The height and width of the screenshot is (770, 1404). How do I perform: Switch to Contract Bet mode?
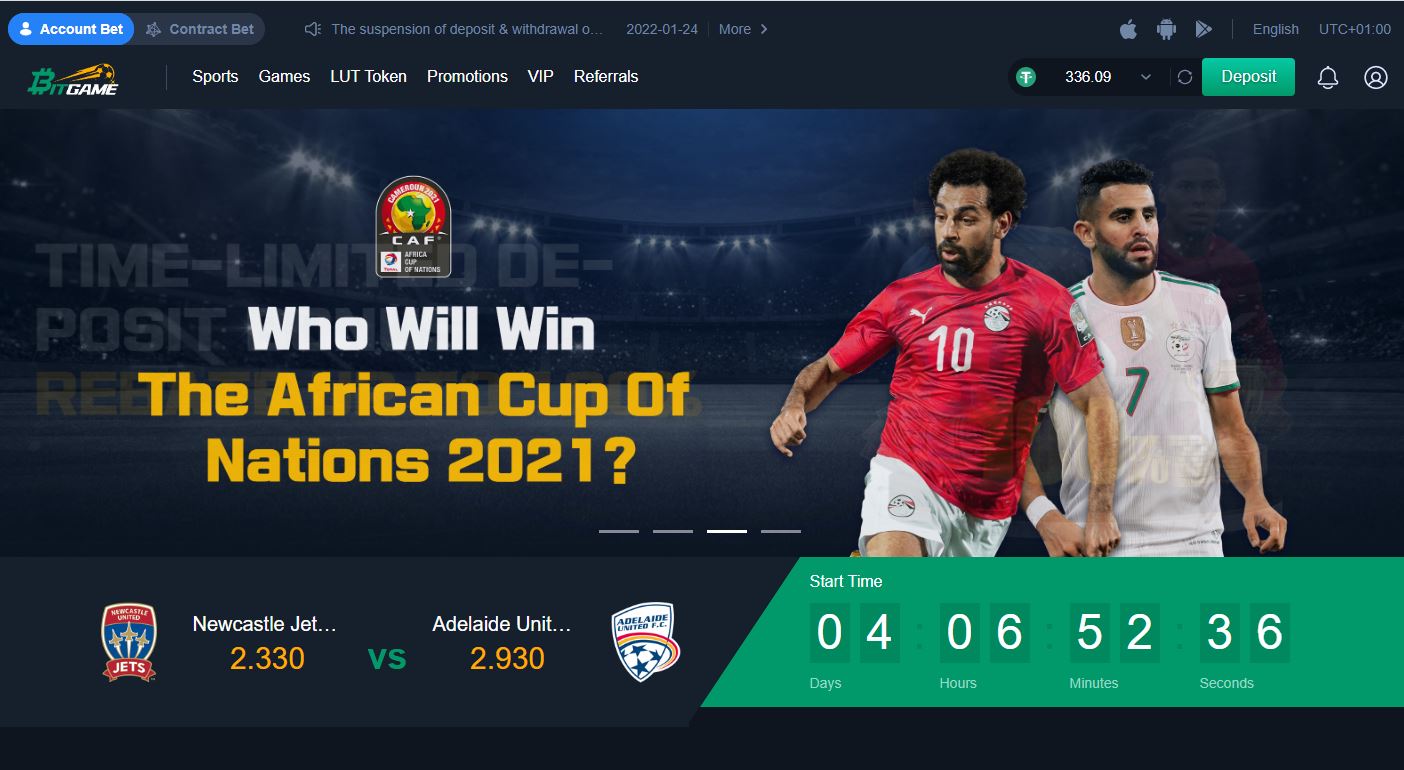coord(200,29)
